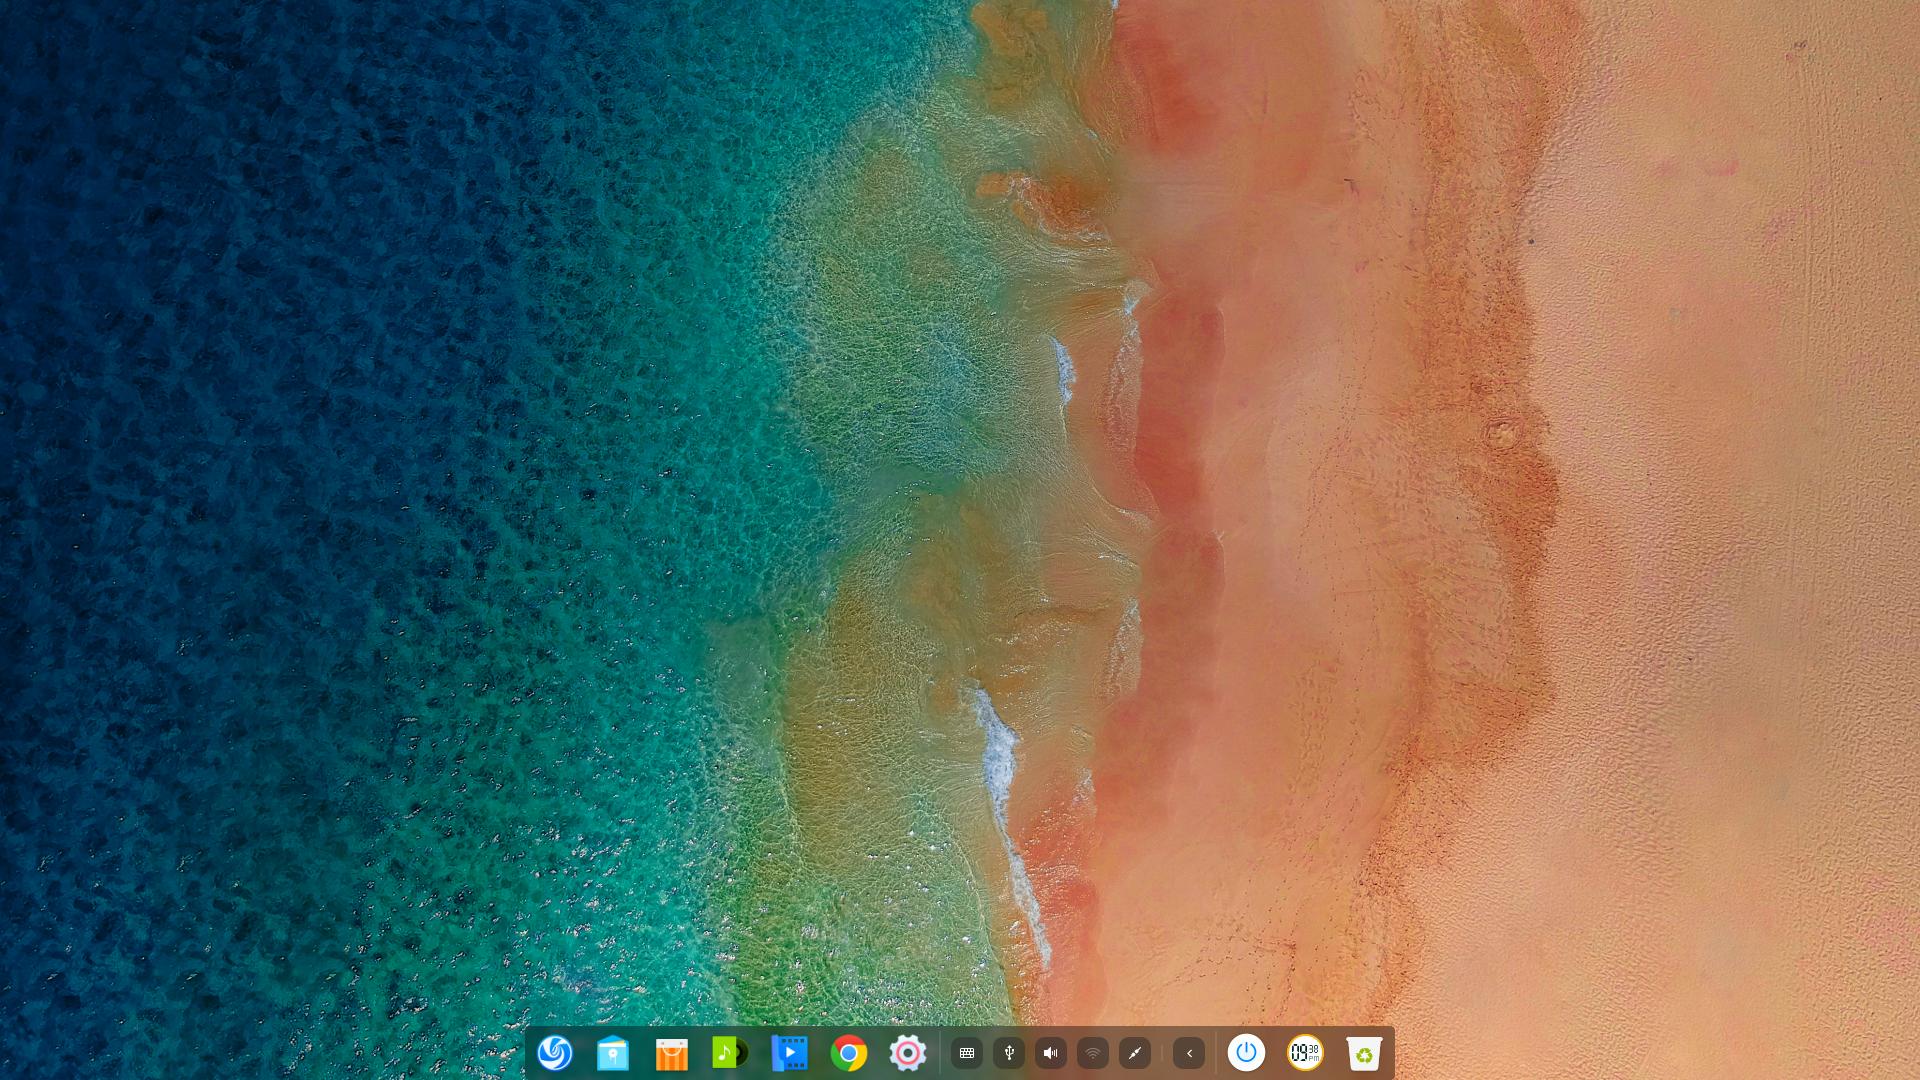Click the power button to open shutdown options
Image resolution: width=1920 pixels, height=1080 pixels.
[1246, 1052]
